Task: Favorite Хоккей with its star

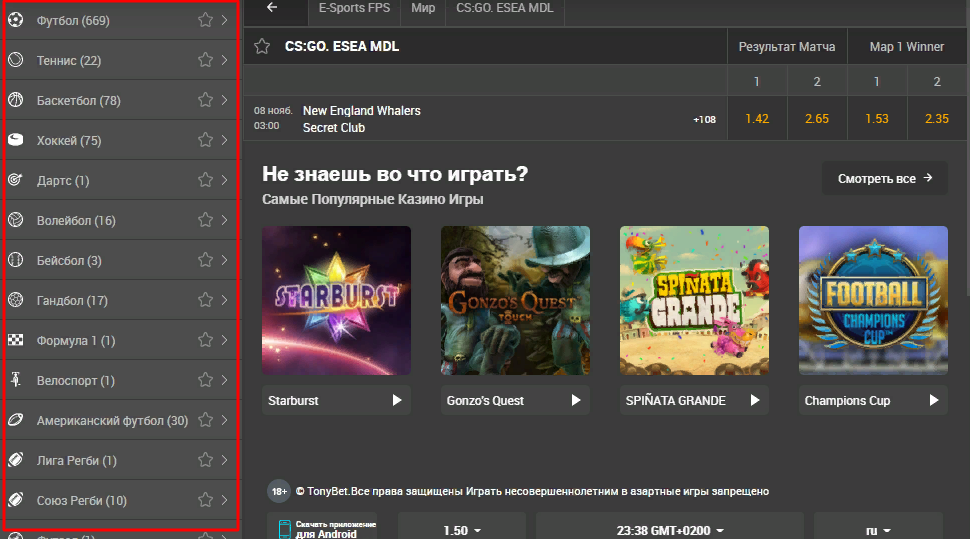Action: pos(205,140)
